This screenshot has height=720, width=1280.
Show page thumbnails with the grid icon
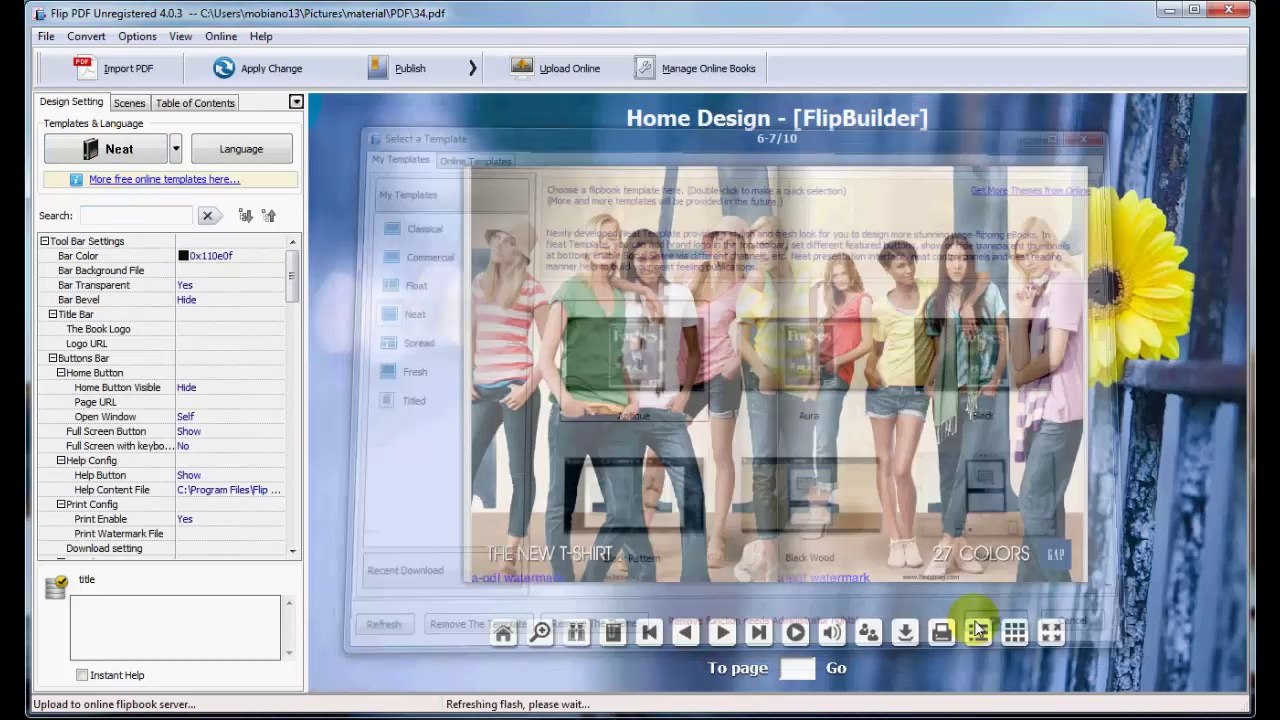[1014, 632]
